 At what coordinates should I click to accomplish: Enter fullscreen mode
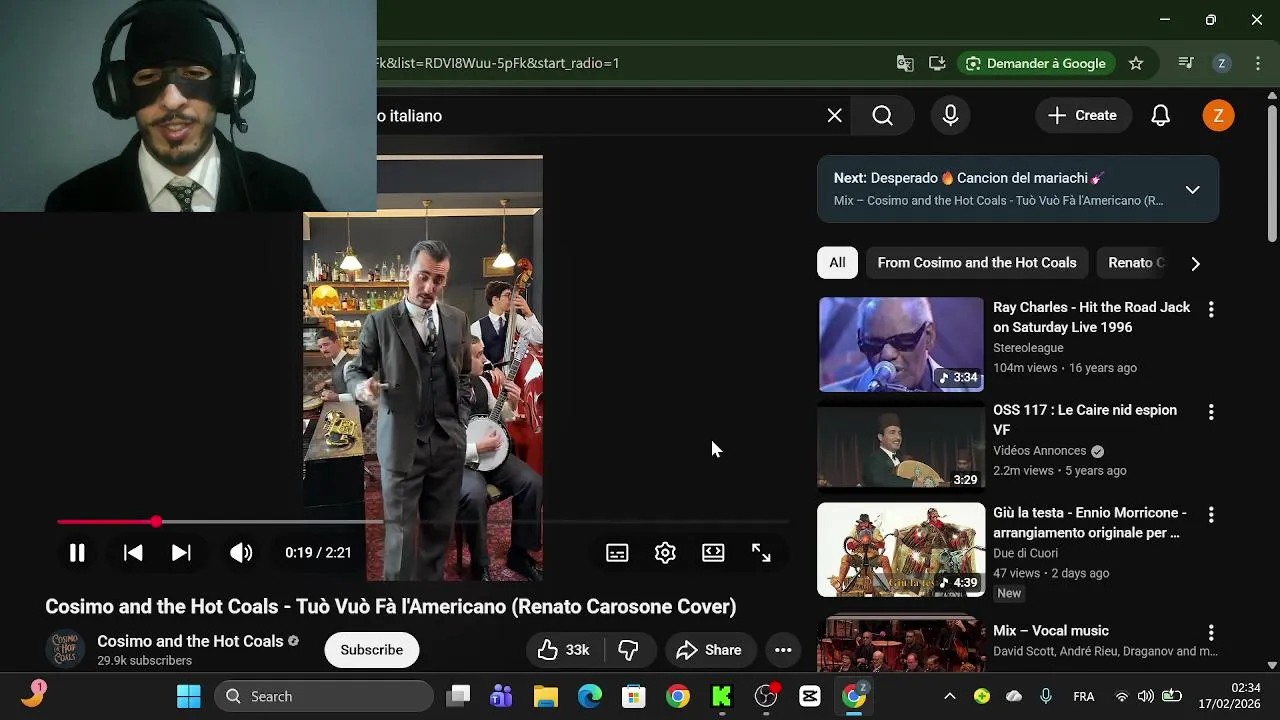[x=761, y=553]
